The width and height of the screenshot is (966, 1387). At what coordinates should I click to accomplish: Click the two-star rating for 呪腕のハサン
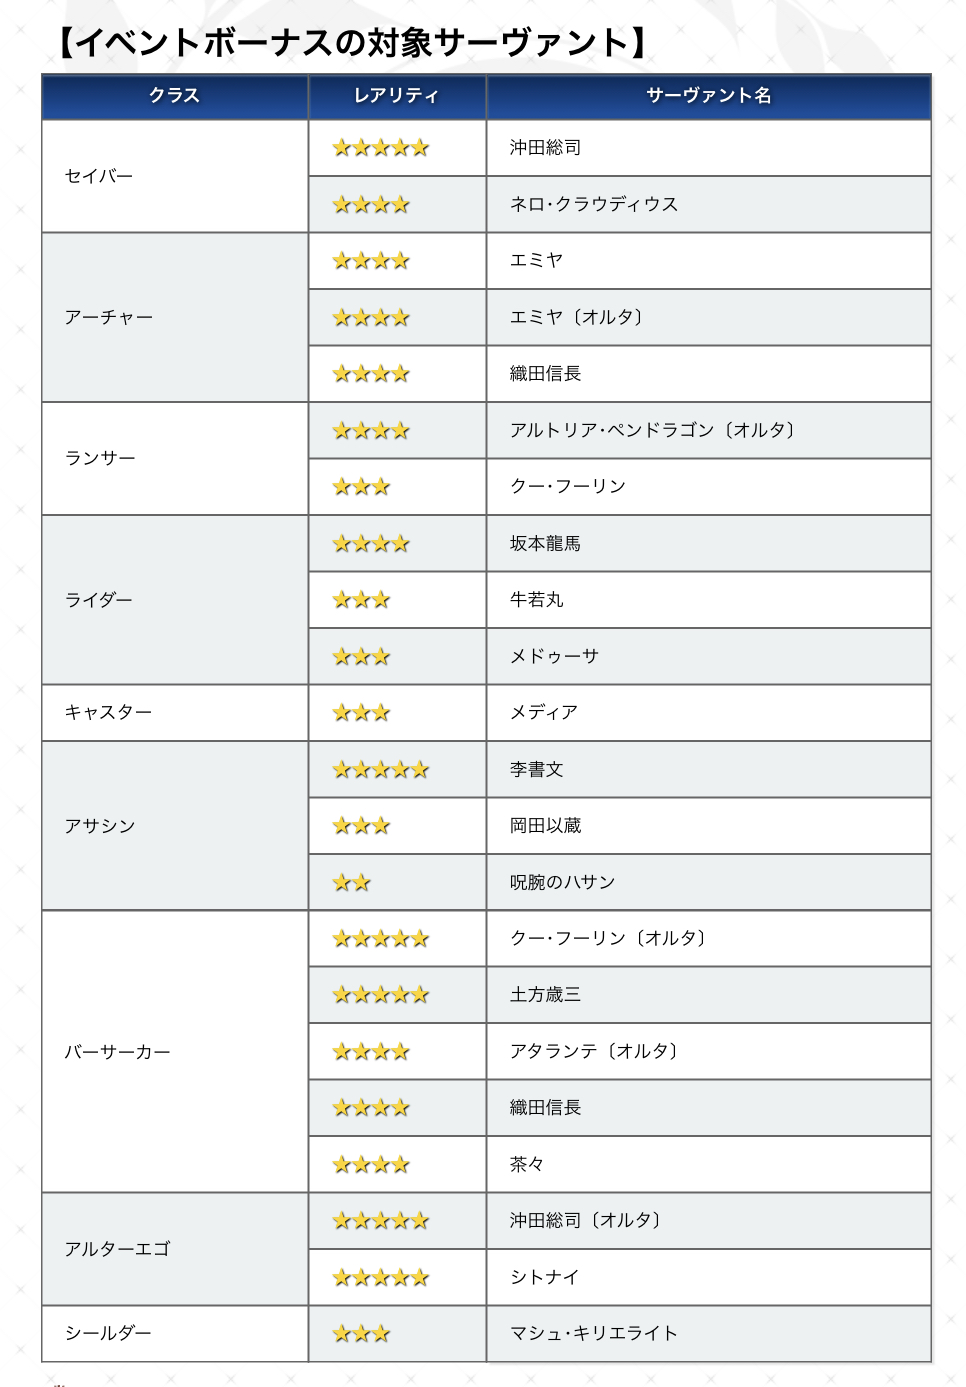pyautogui.click(x=352, y=882)
